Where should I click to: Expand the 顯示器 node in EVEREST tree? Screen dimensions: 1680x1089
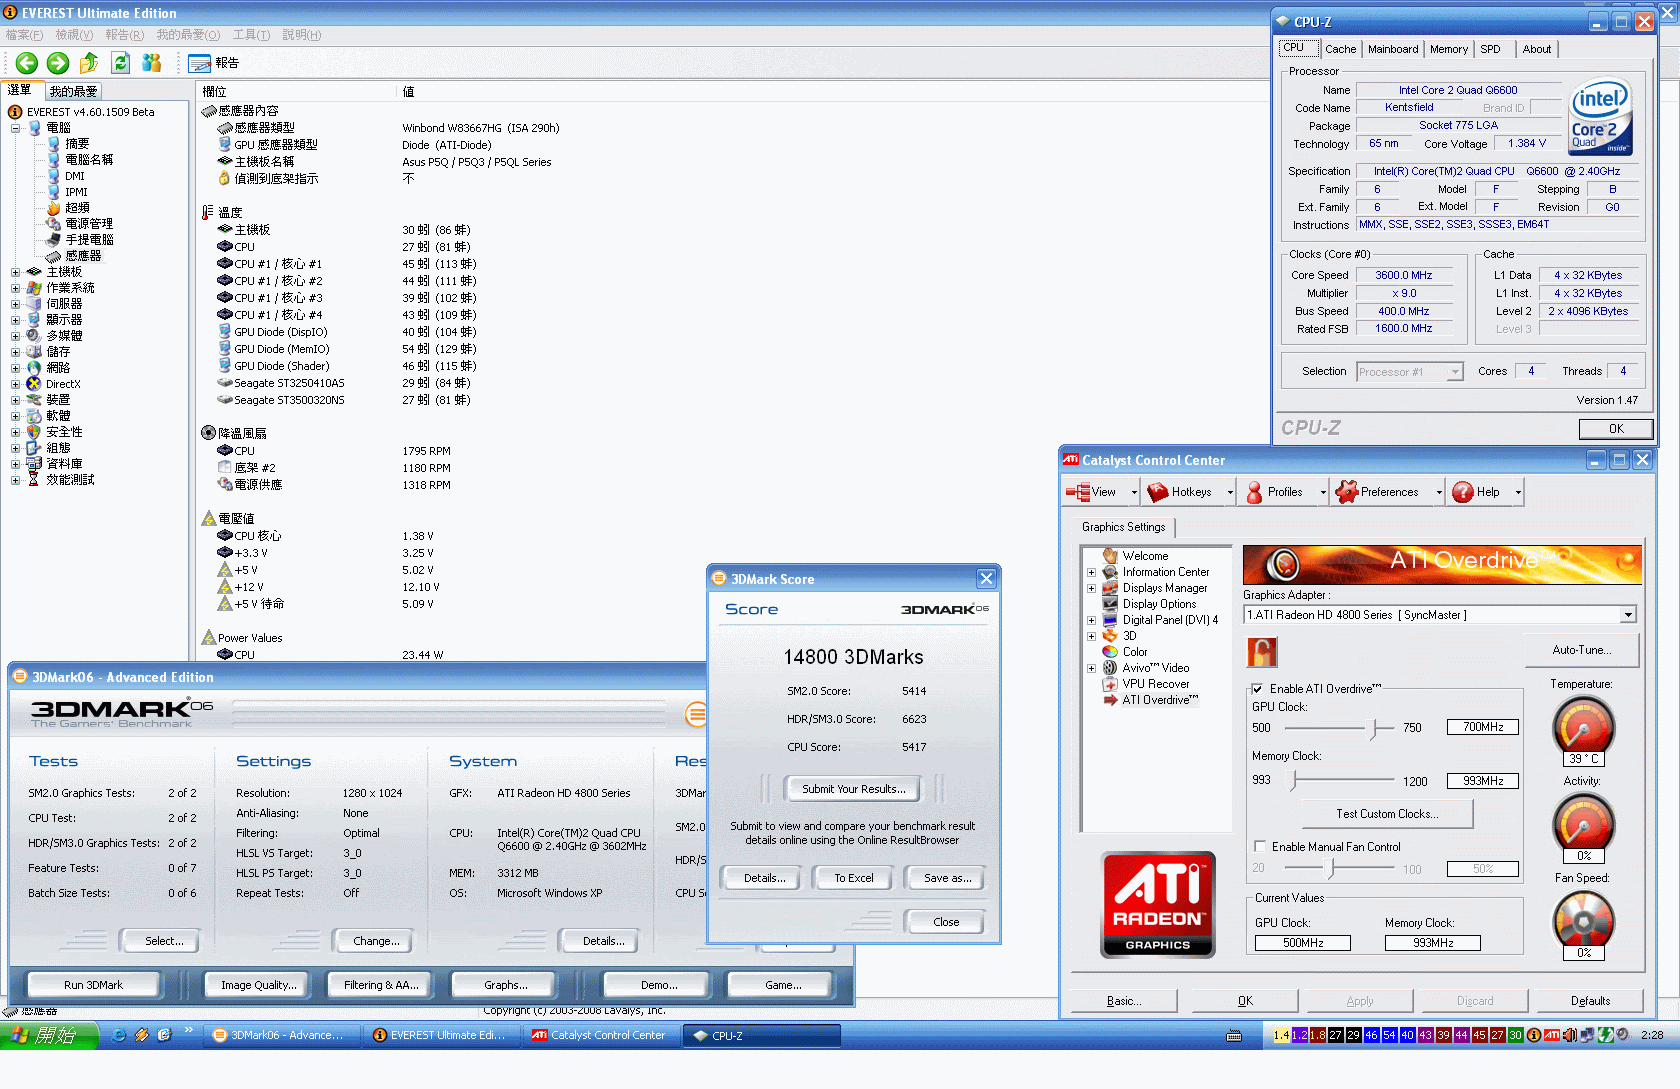tap(15, 320)
